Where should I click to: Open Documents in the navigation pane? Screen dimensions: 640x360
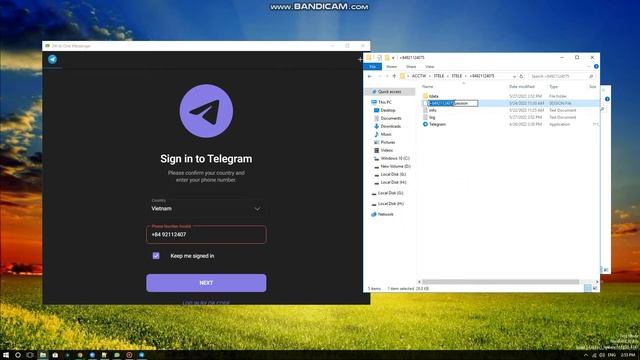[391, 118]
